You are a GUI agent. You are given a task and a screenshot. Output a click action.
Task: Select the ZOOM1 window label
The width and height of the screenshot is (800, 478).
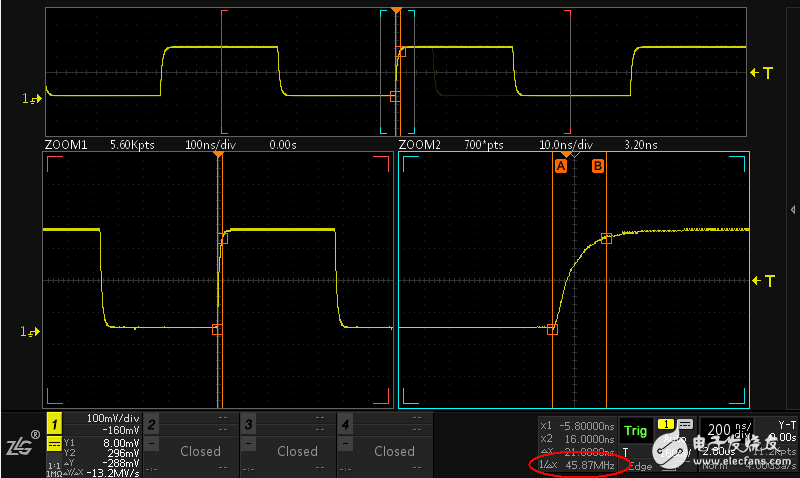click(x=66, y=145)
